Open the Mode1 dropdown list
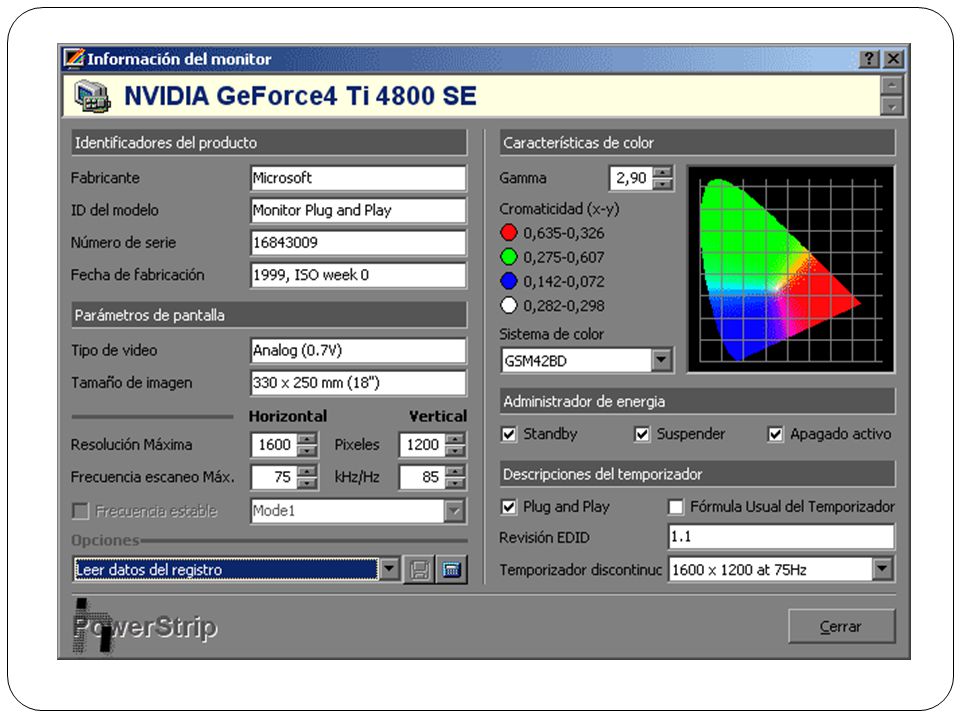The width and height of the screenshot is (960, 720). tap(454, 511)
